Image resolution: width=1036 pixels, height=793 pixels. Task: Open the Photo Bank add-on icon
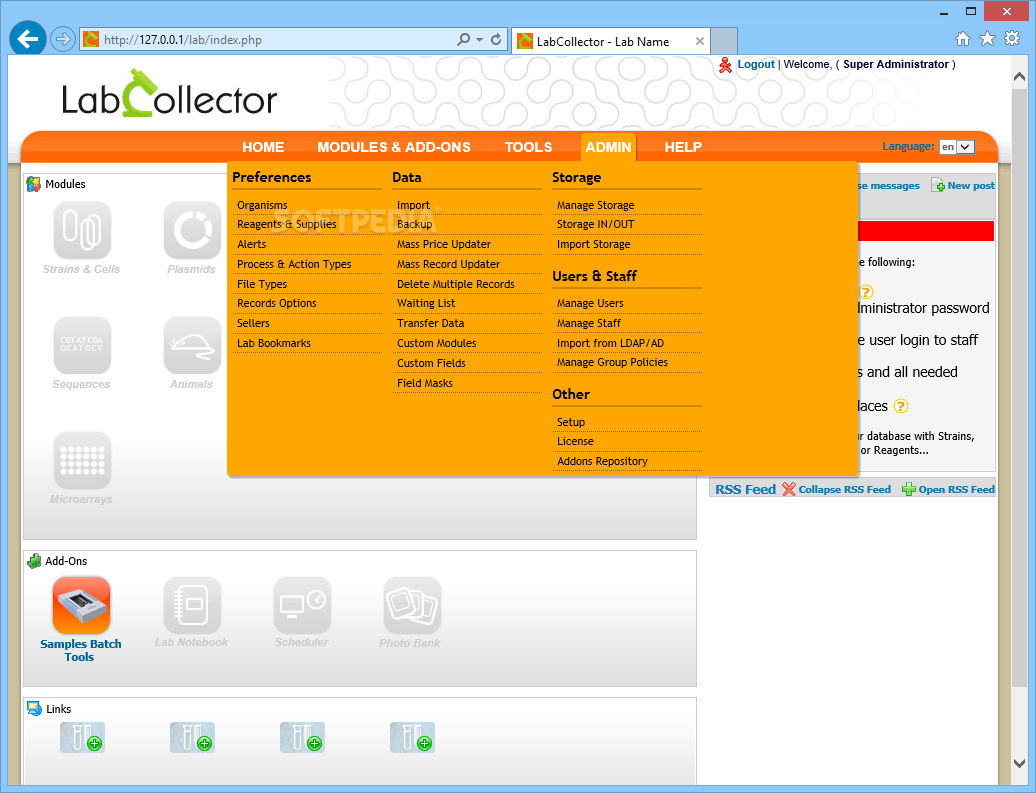click(x=412, y=605)
